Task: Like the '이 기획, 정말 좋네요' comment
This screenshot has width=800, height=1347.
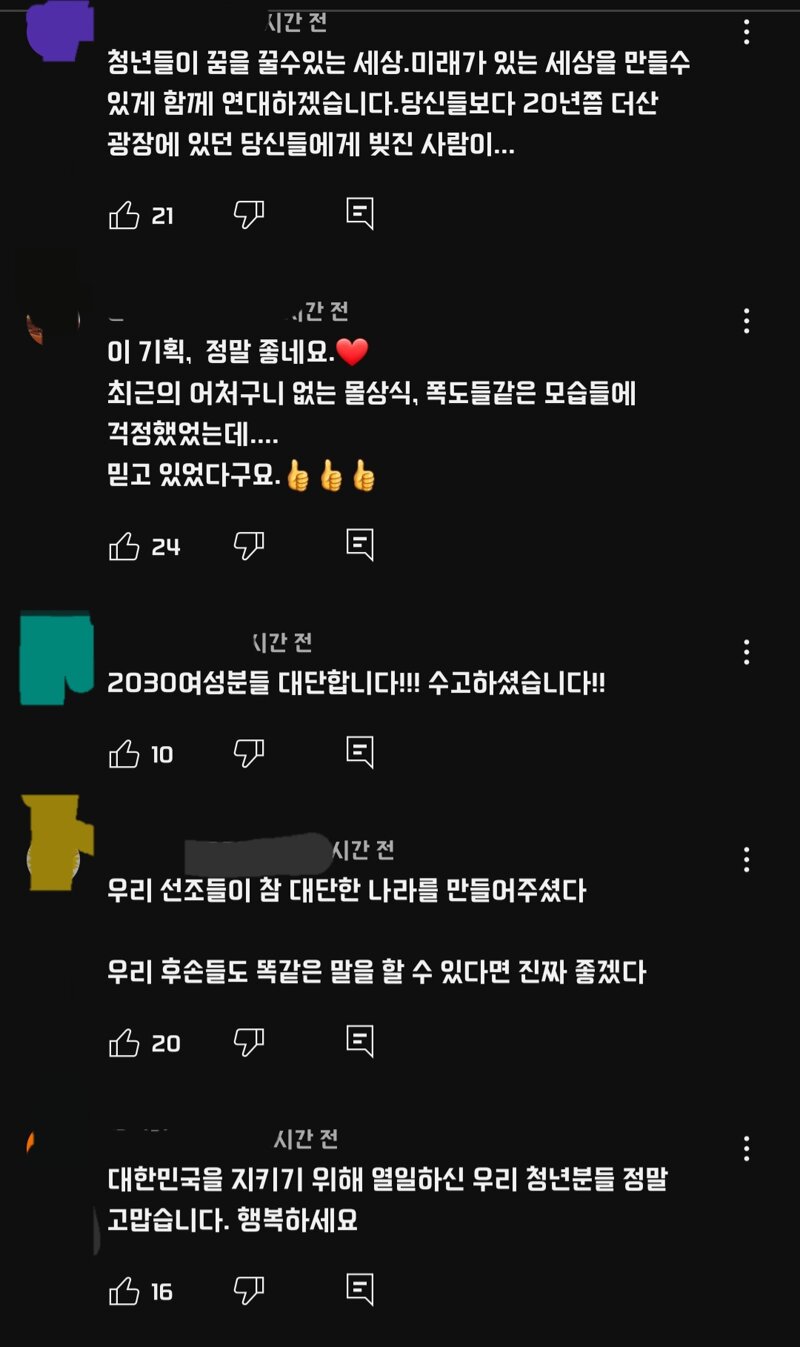Action: 124,546
